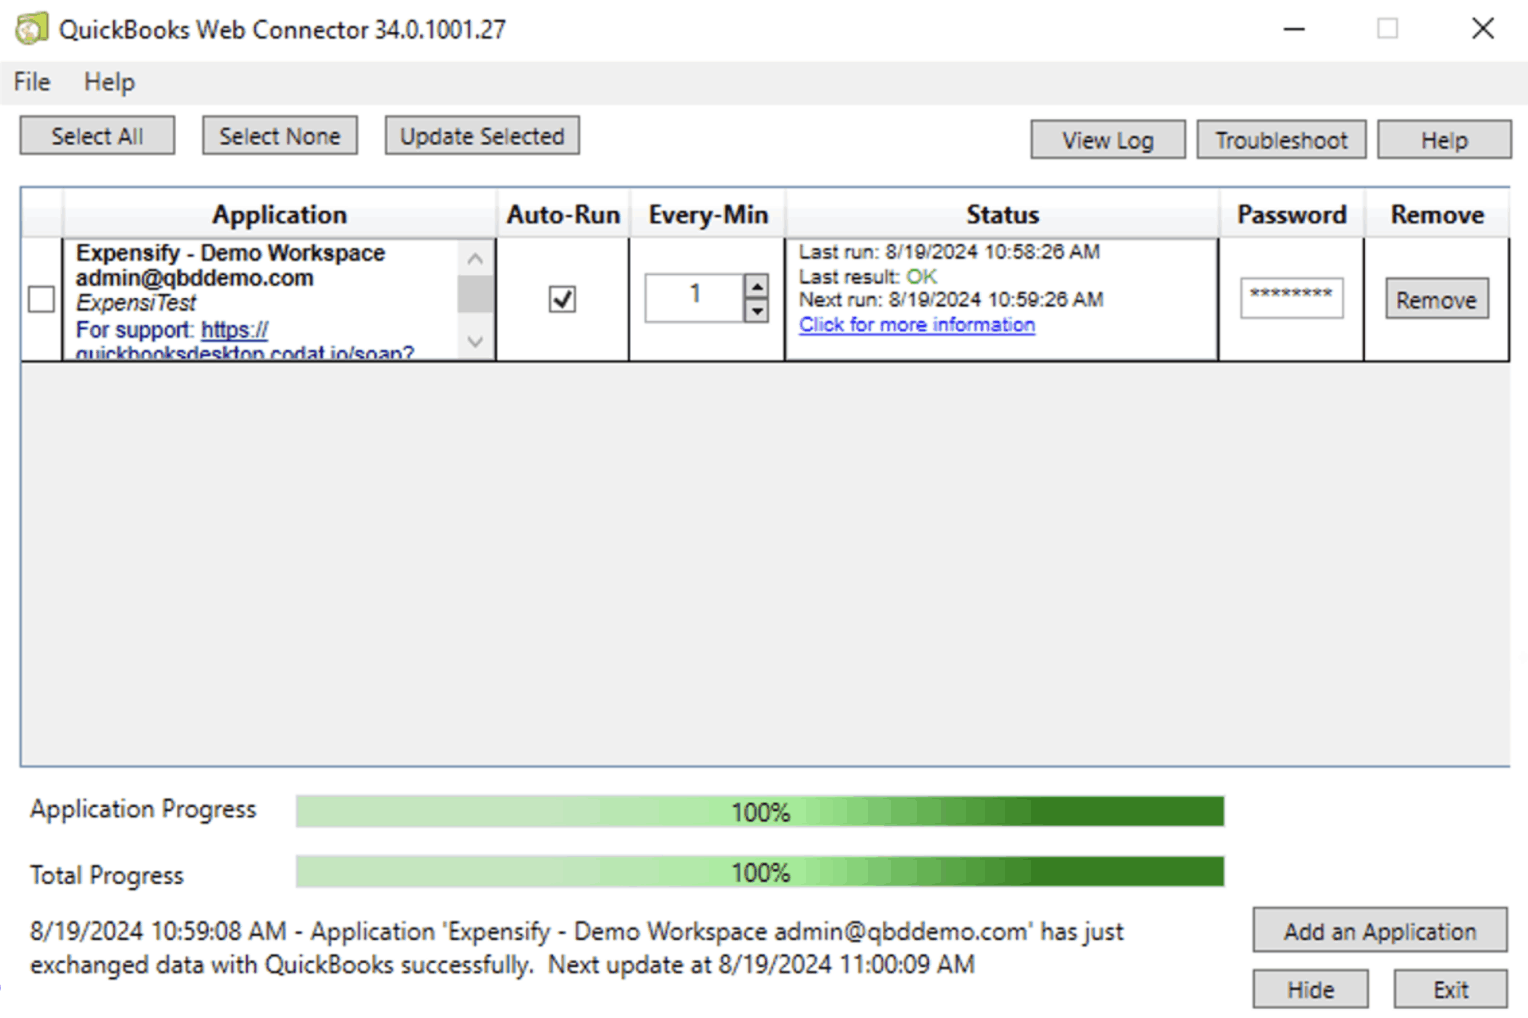Open the Help menu in menu bar
The image size is (1528, 1018).
109,82
